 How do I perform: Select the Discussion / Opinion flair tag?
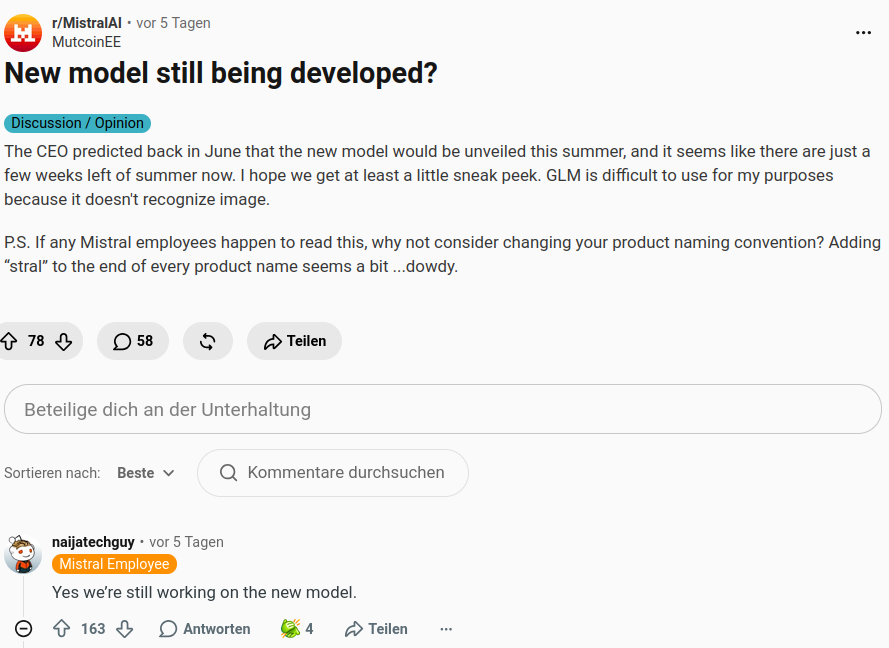pos(77,123)
